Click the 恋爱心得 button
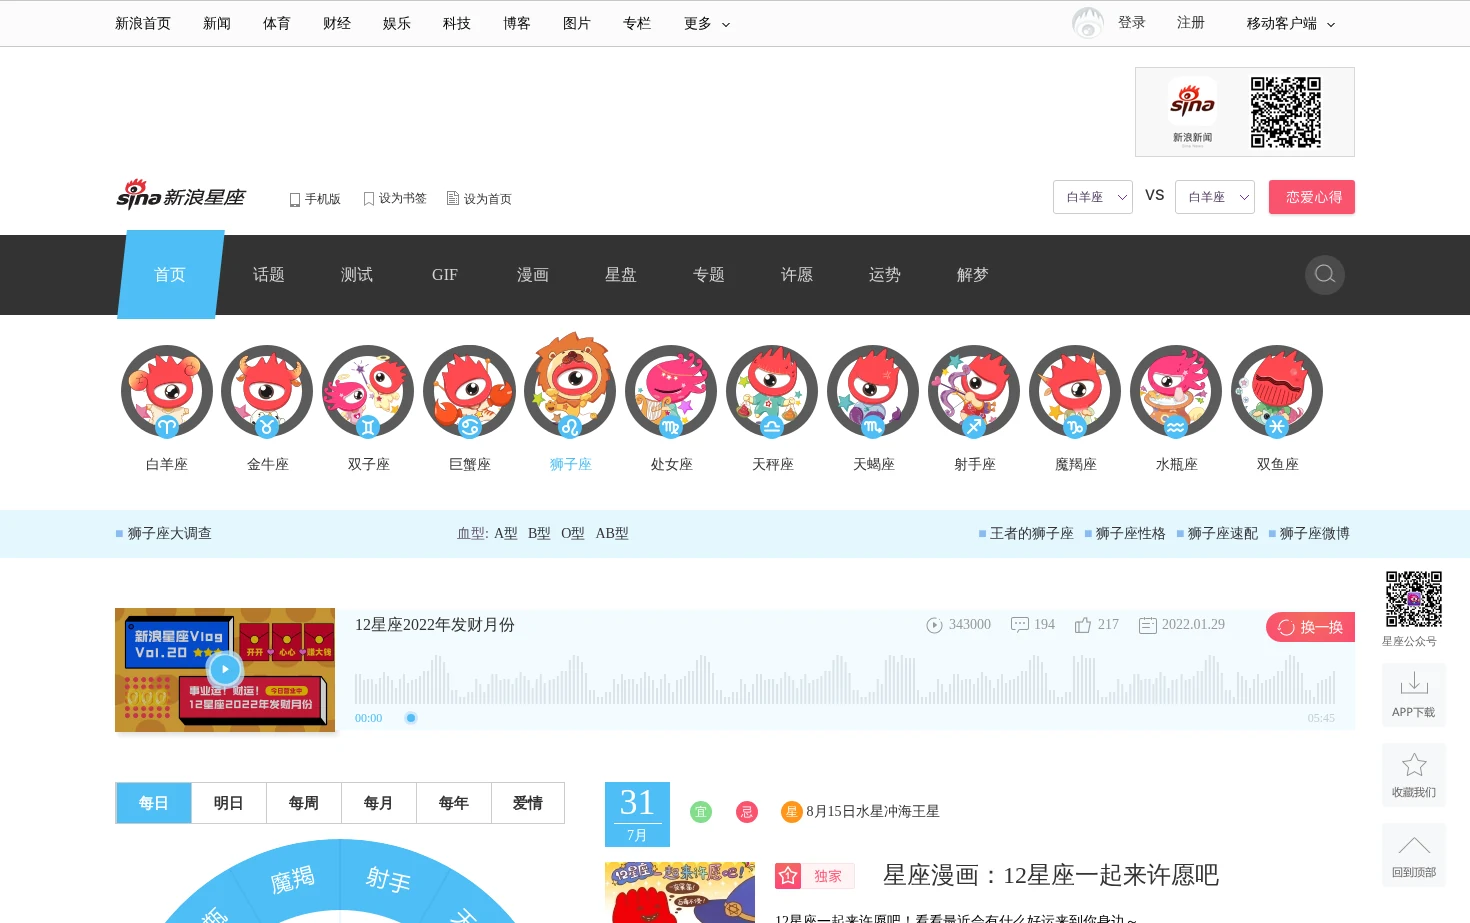 coord(1312,197)
